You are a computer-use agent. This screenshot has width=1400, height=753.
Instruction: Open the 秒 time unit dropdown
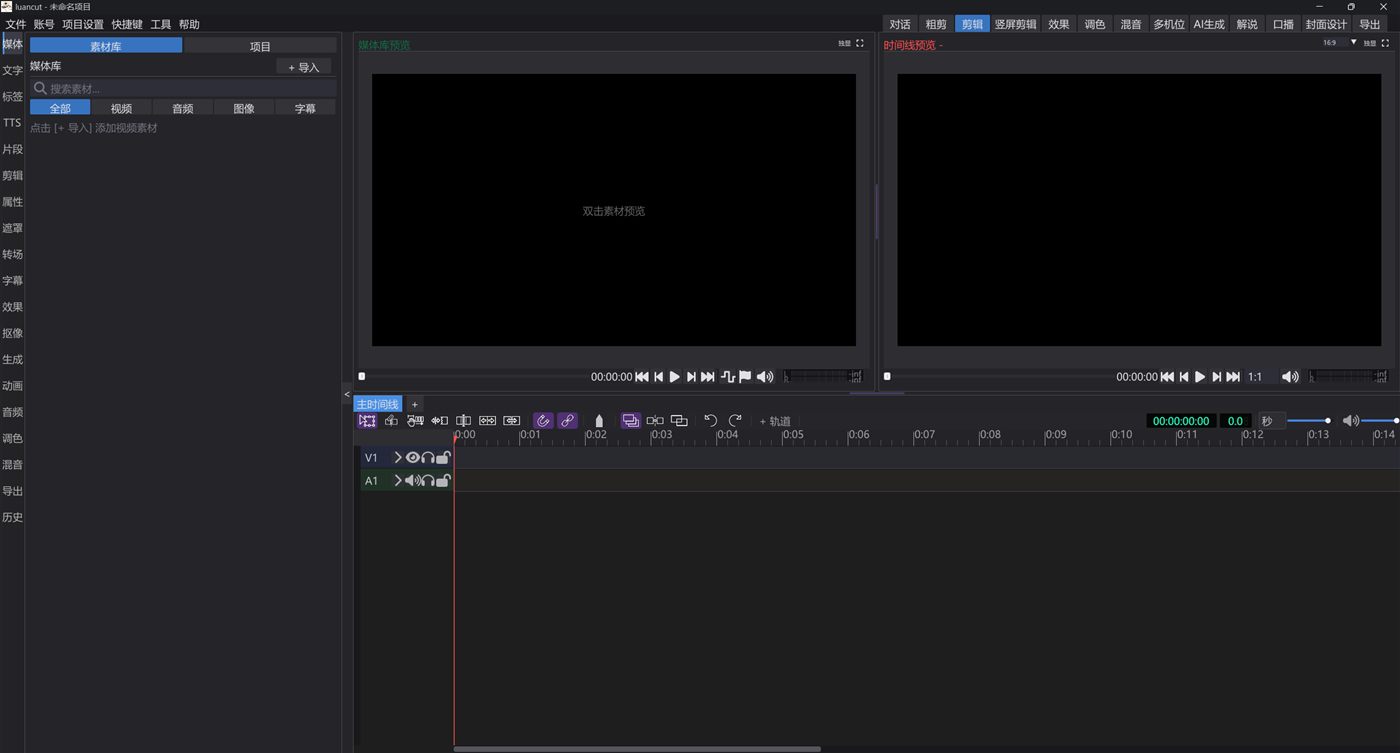[x=1271, y=421]
